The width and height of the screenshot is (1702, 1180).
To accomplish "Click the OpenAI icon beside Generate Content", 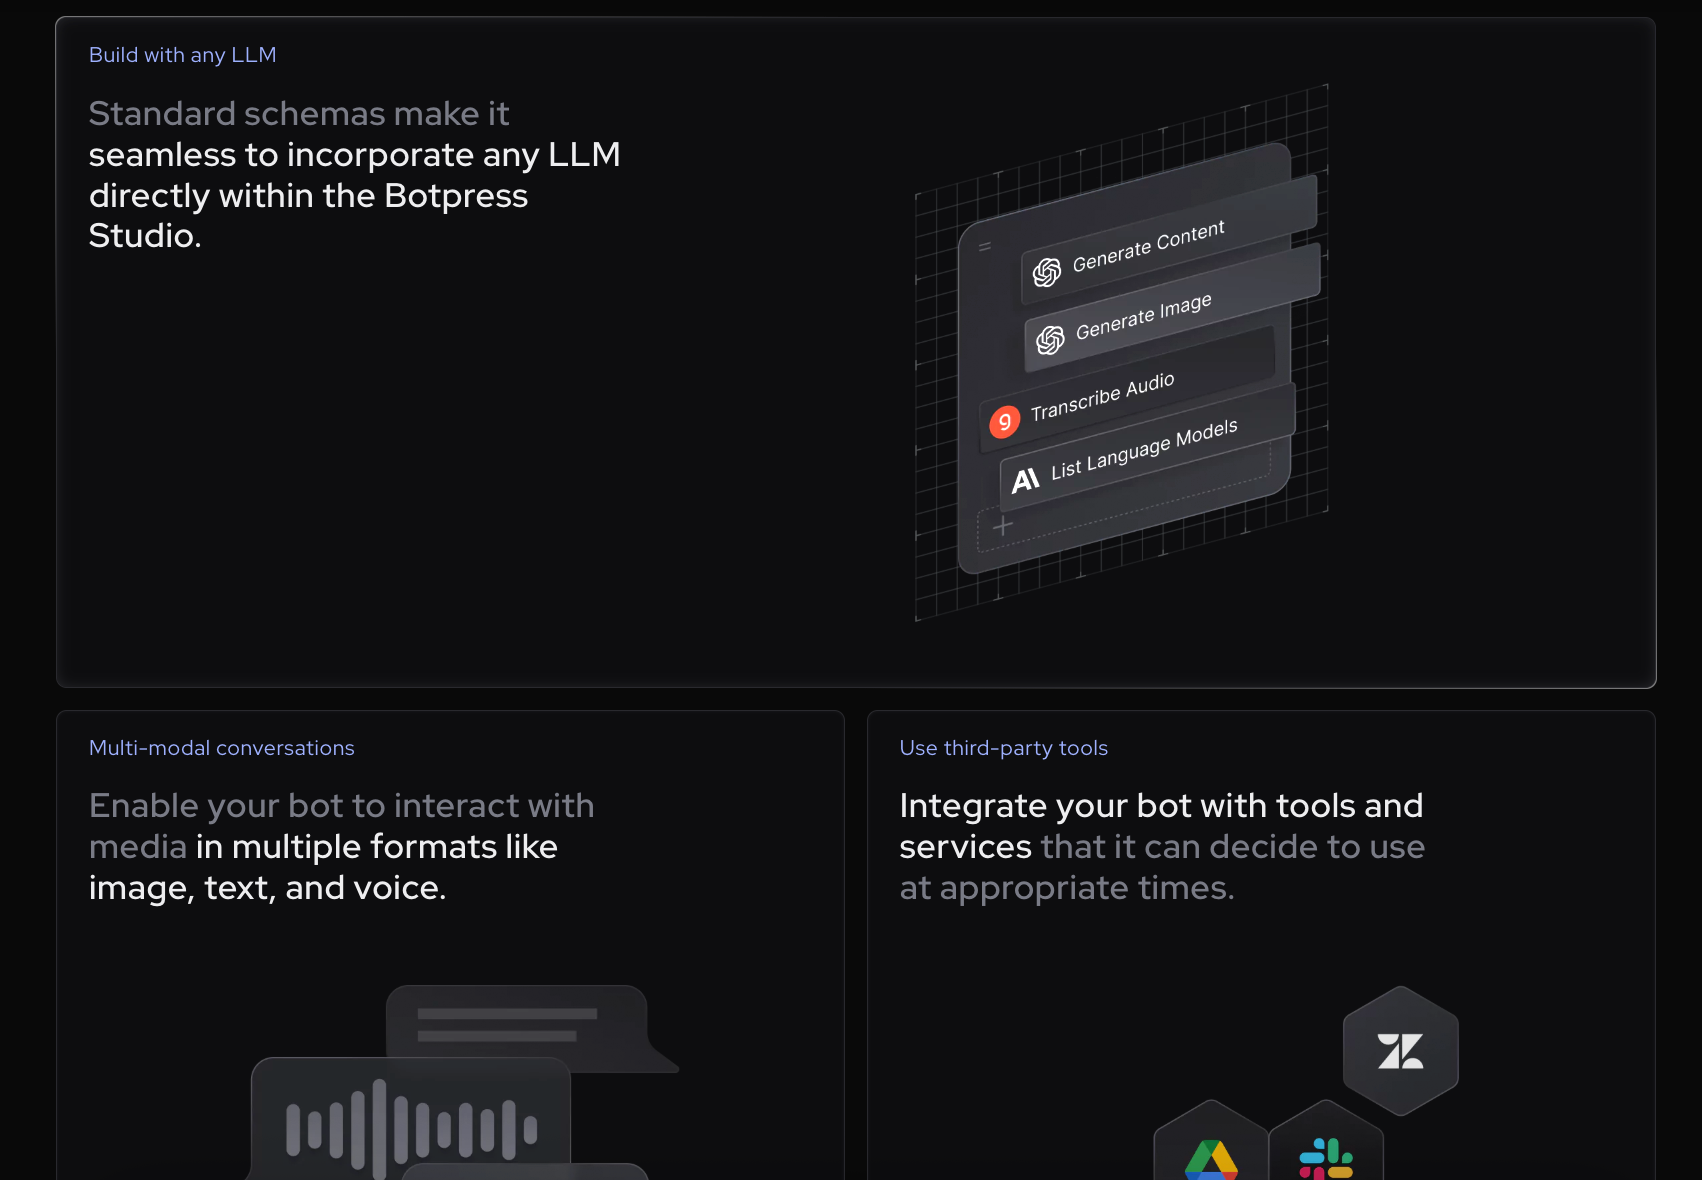I will [x=1047, y=272].
